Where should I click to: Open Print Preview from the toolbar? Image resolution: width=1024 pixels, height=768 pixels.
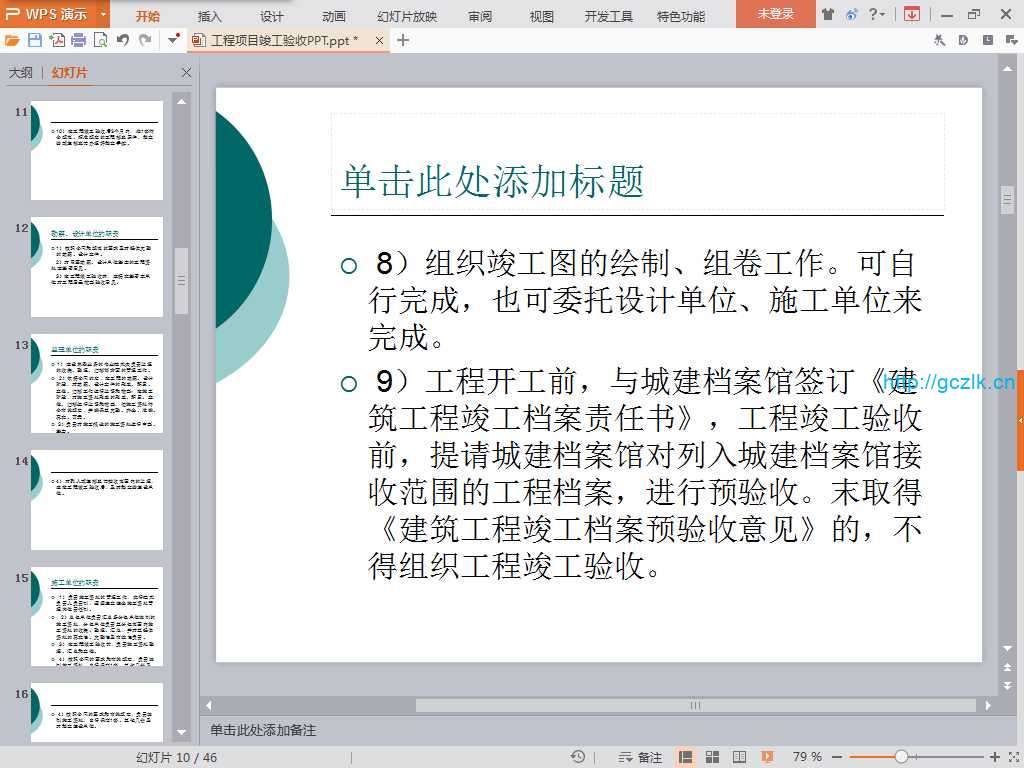click(100, 40)
